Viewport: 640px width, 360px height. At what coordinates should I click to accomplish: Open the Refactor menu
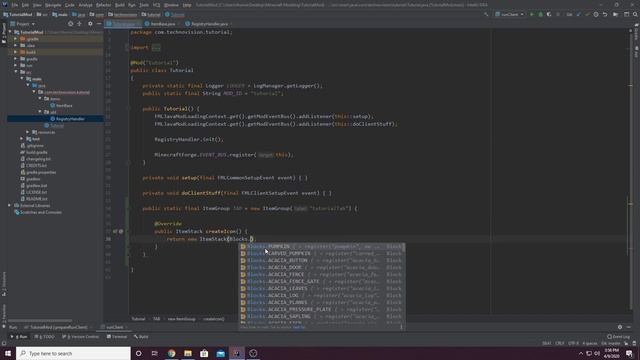tap(103, 5)
